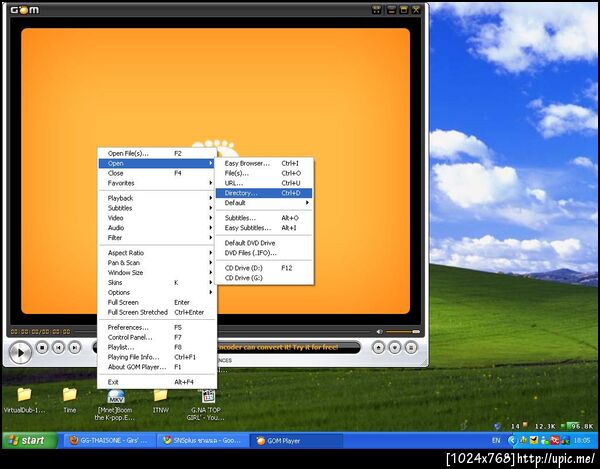Expand the Pan & Scan submenu
The height and width of the screenshot is (469, 600).
point(157,263)
